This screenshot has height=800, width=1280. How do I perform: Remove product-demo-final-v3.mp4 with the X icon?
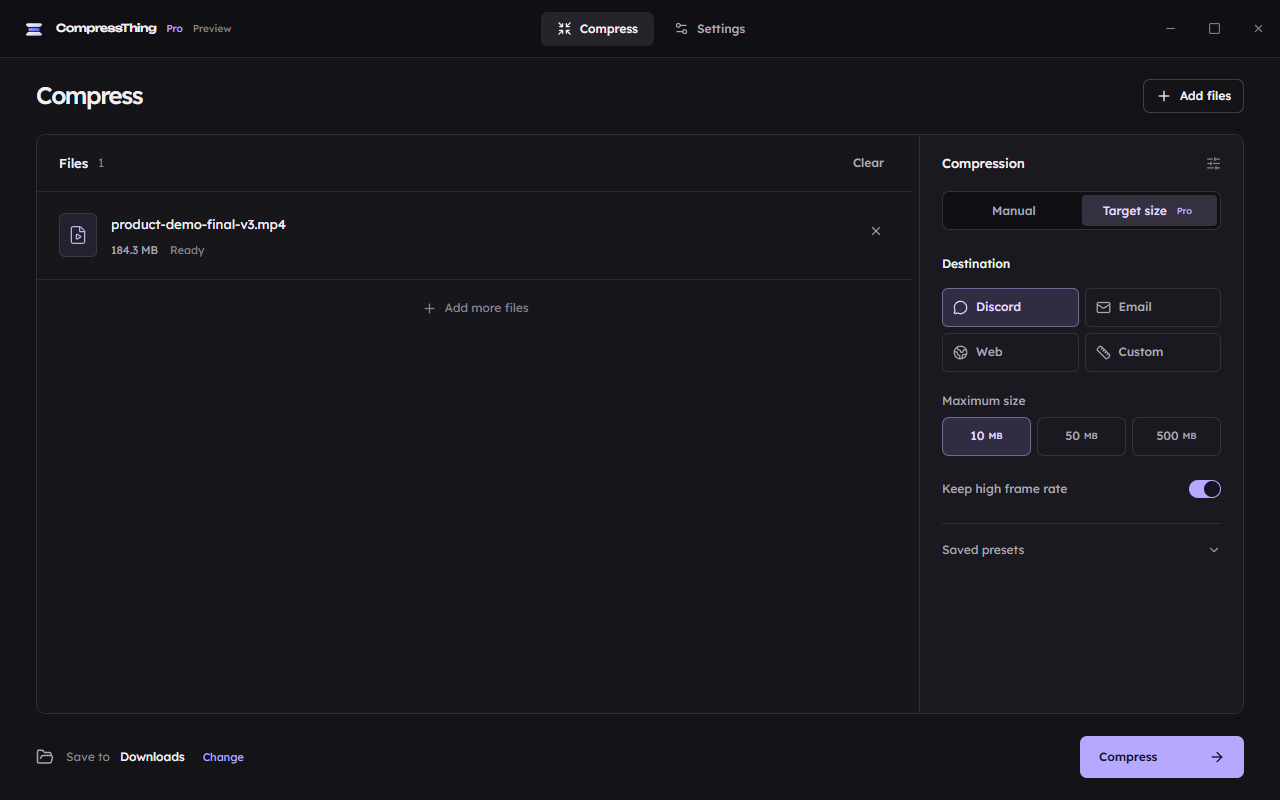[876, 231]
